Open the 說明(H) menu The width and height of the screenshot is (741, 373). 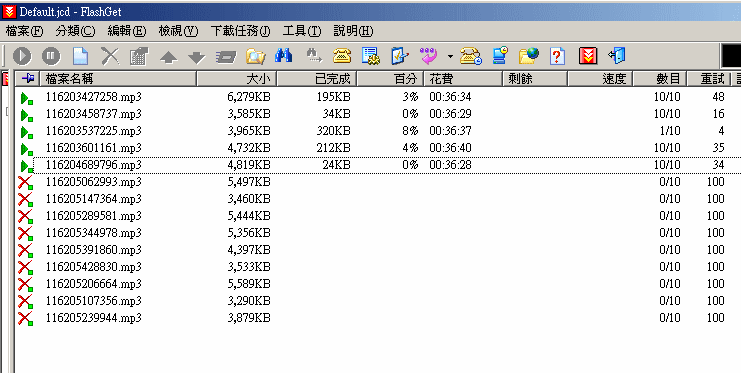pos(353,31)
